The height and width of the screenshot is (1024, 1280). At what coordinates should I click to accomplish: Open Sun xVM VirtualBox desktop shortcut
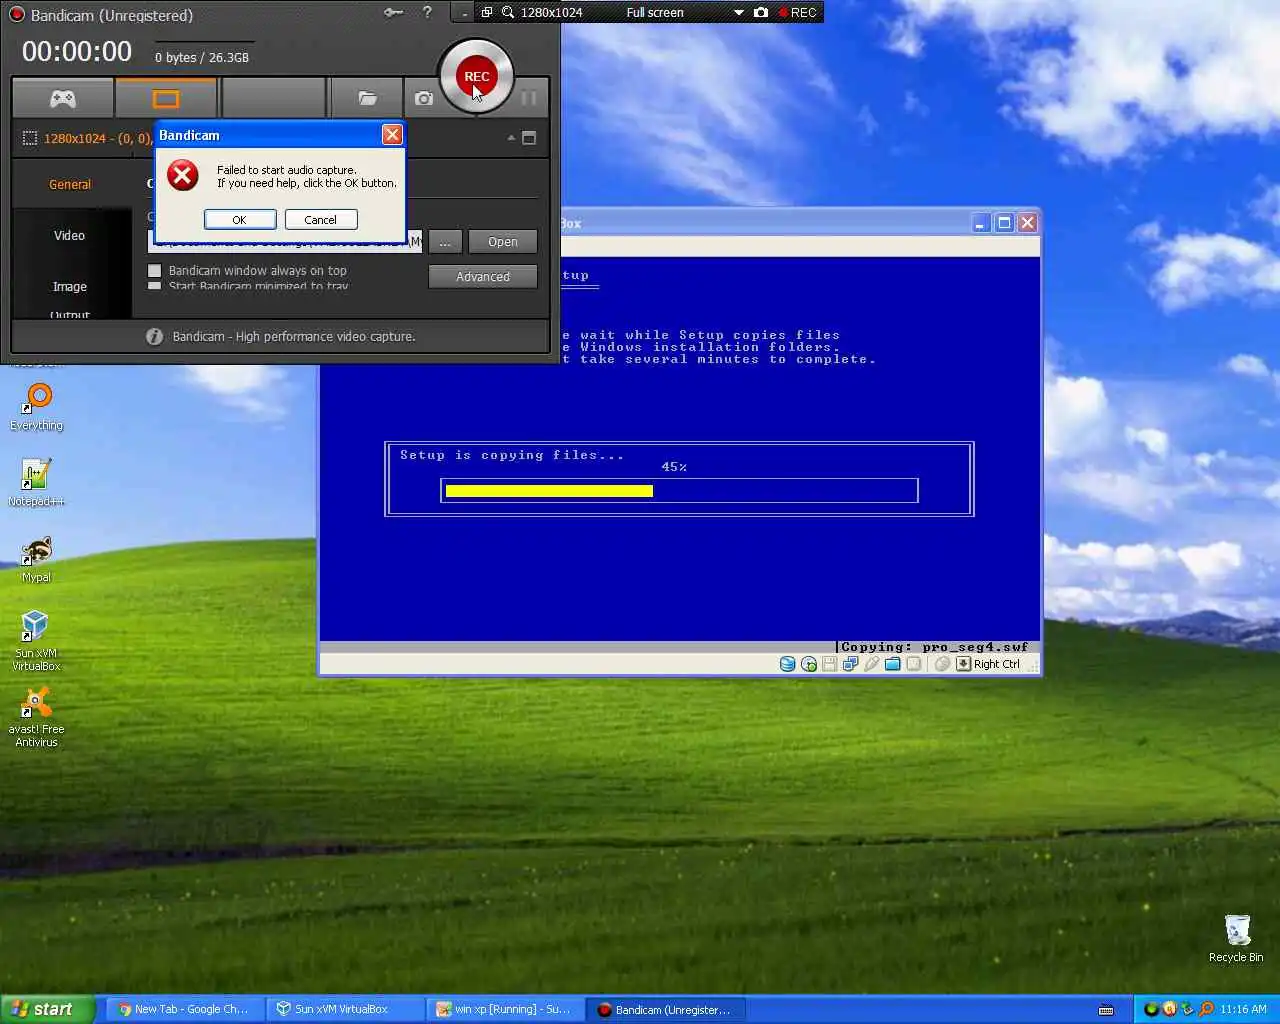click(36, 641)
